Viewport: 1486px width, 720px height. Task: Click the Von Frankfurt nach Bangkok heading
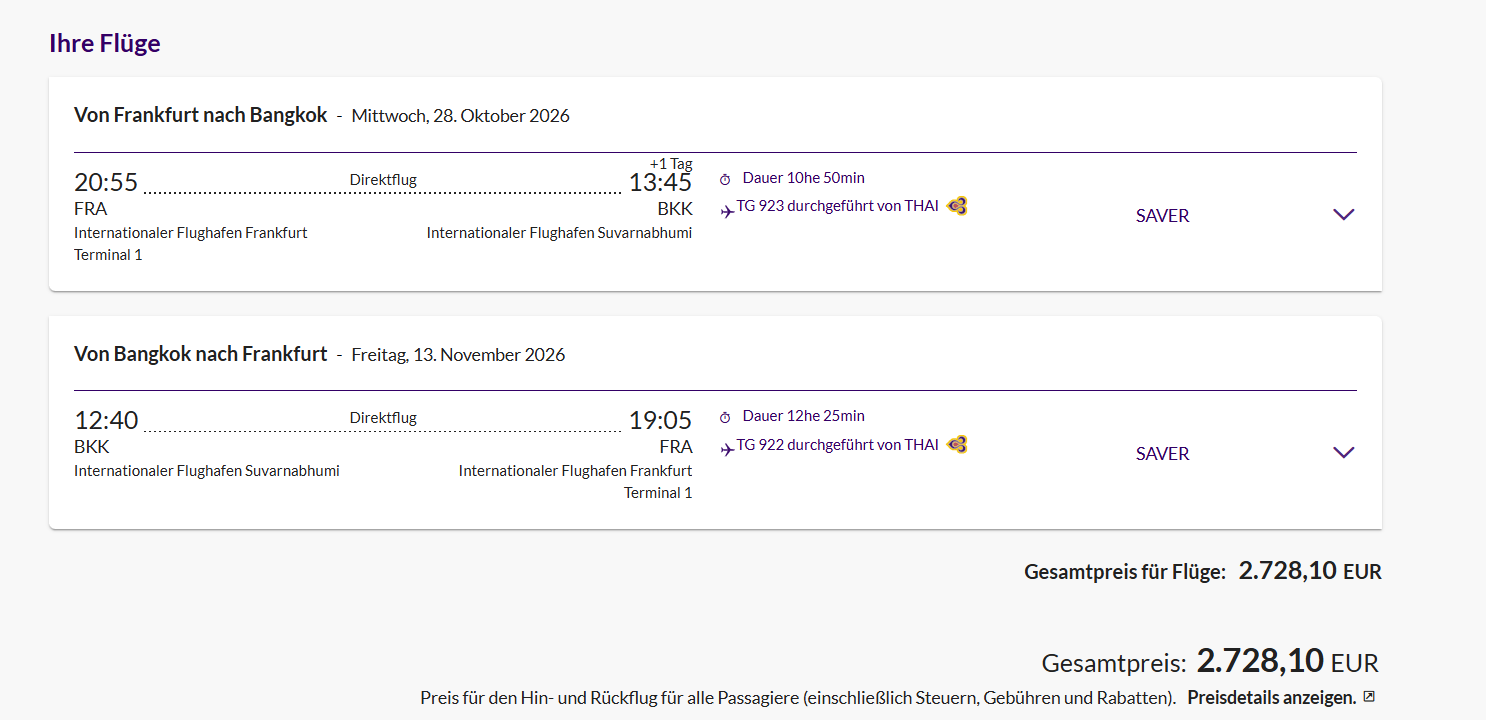click(x=200, y=115)
